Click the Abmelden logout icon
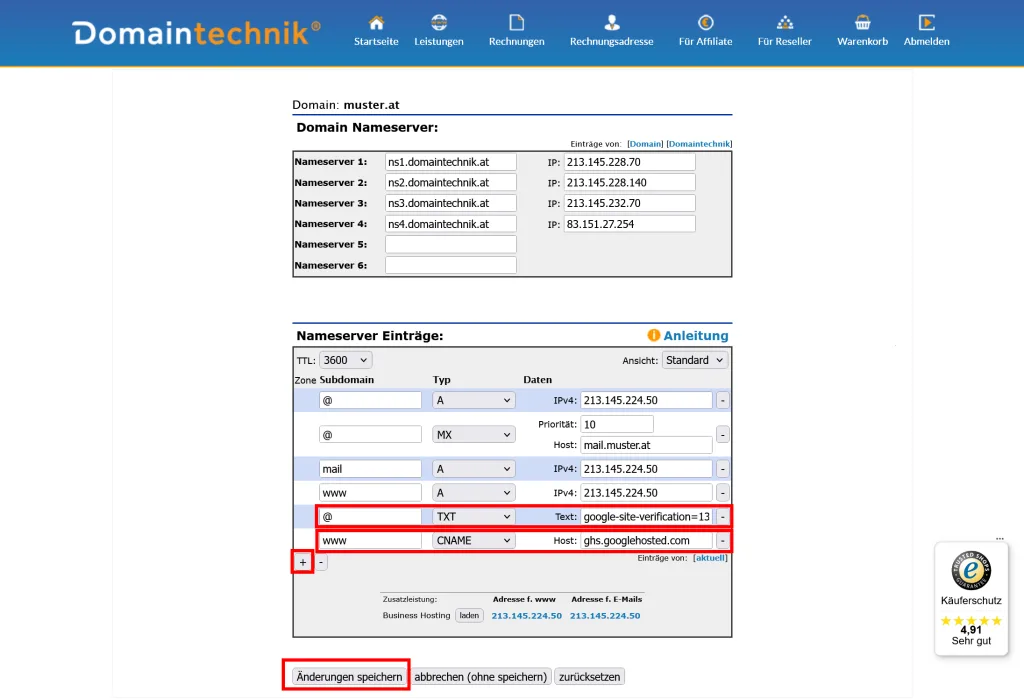 coord(926,23)
